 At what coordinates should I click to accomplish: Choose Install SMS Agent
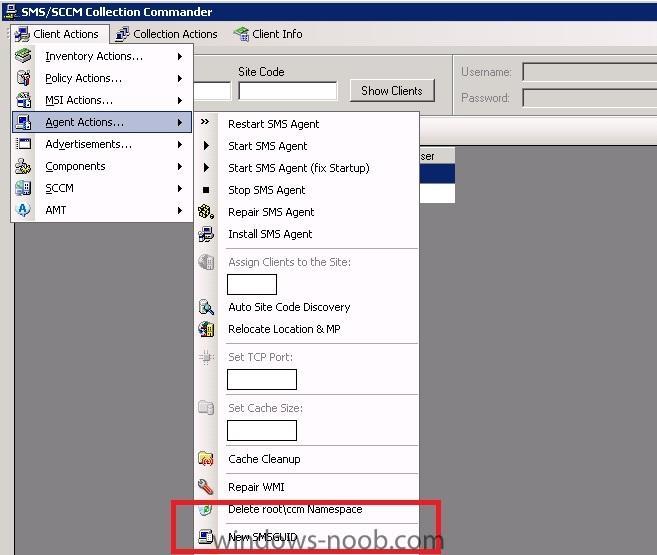click(x=307, y=234)
